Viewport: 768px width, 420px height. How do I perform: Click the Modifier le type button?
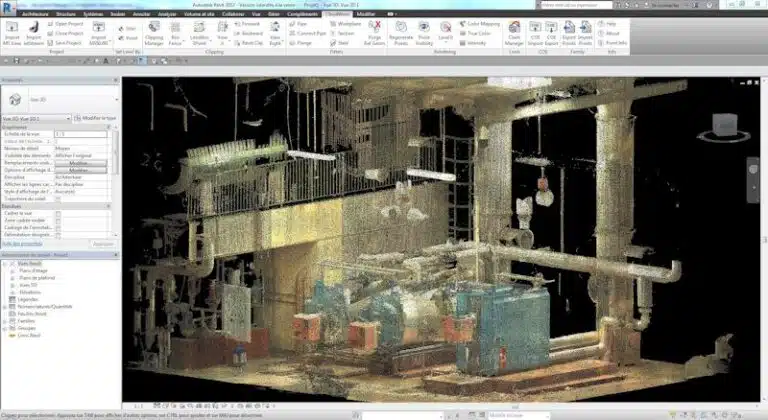[96, 117]
